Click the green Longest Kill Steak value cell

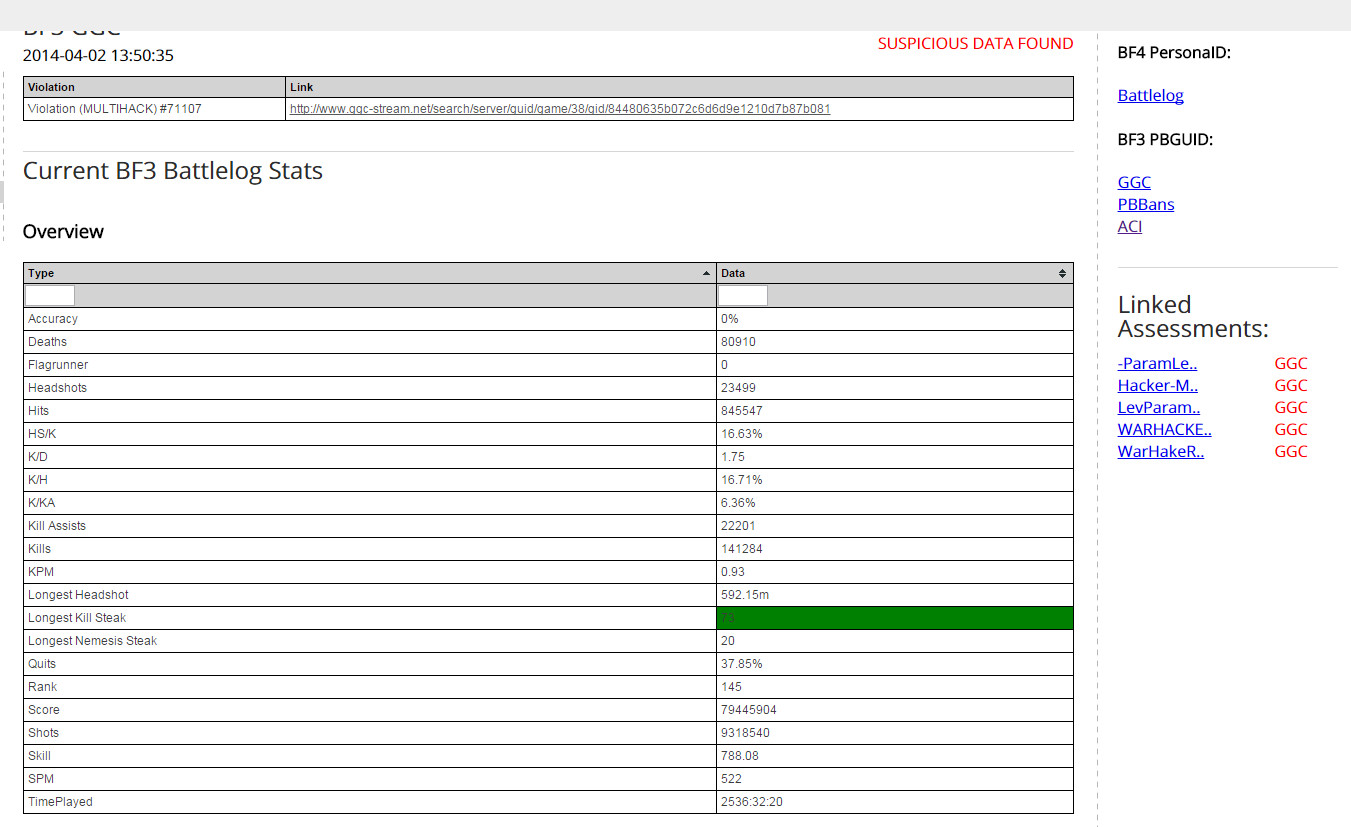[x=895, y=618]
